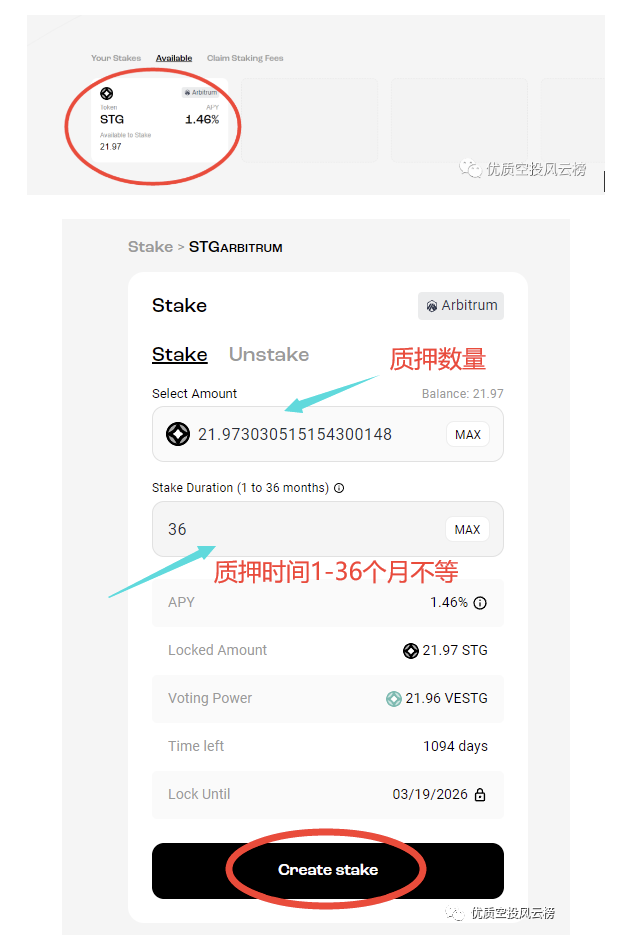This screenshot has width=643, height=939.
Task: Open the Arbitrum network selector
Action: point(461,306)
